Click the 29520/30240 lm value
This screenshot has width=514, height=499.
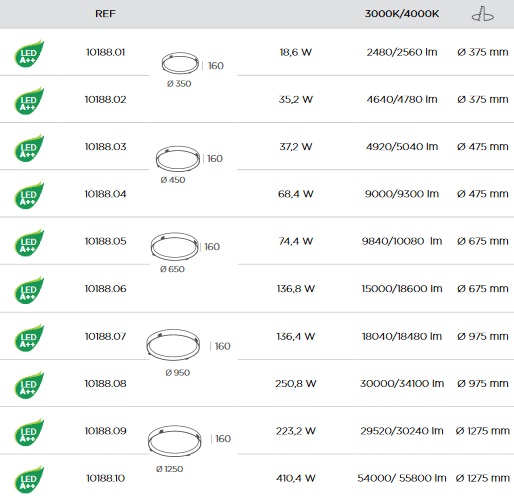(402, 431)
